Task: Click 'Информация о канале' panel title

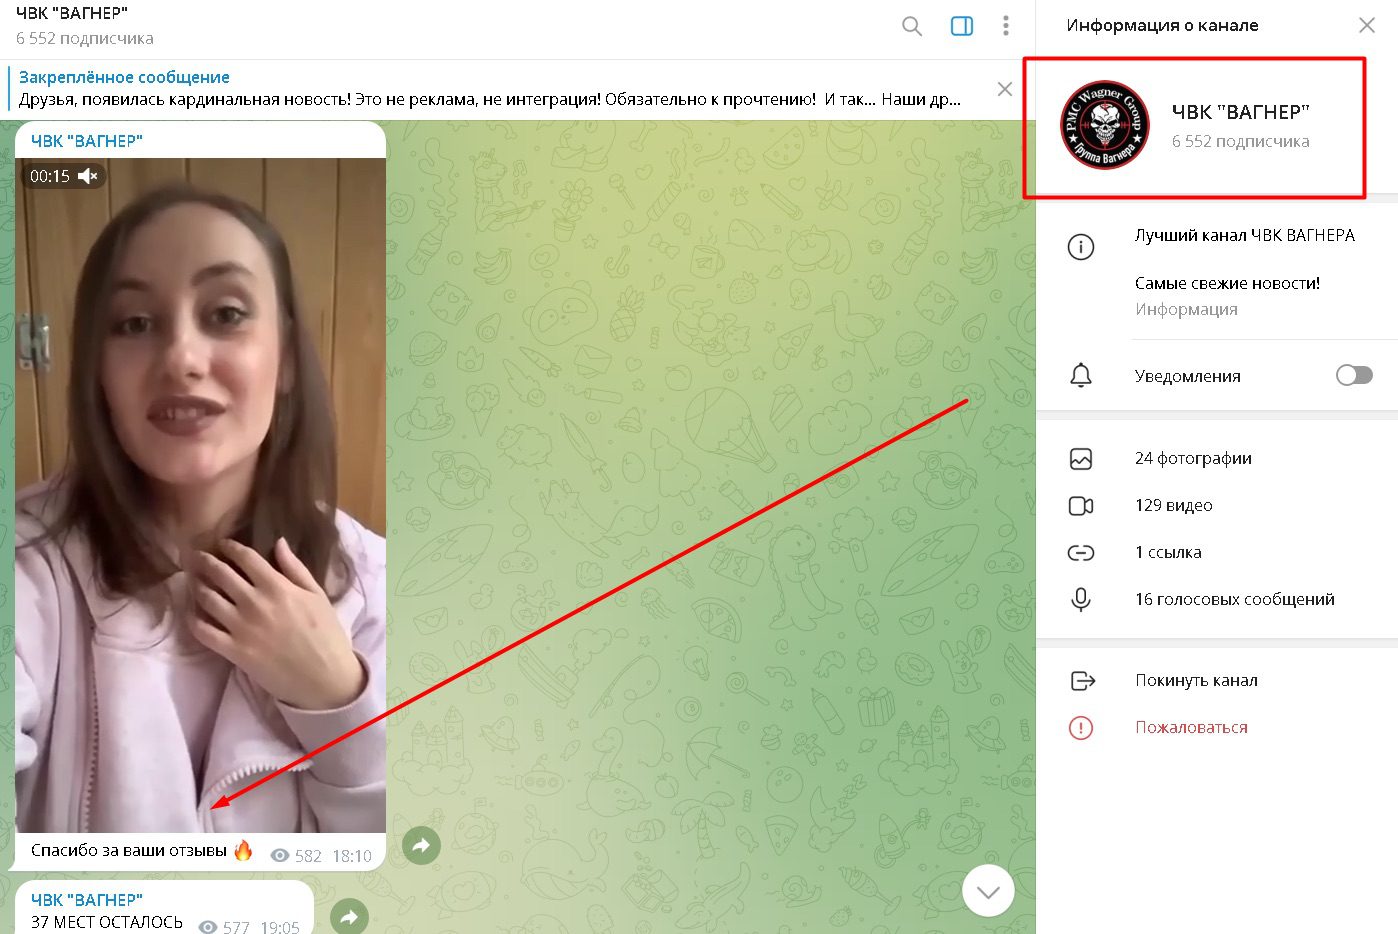Action: click(1162, 25)
